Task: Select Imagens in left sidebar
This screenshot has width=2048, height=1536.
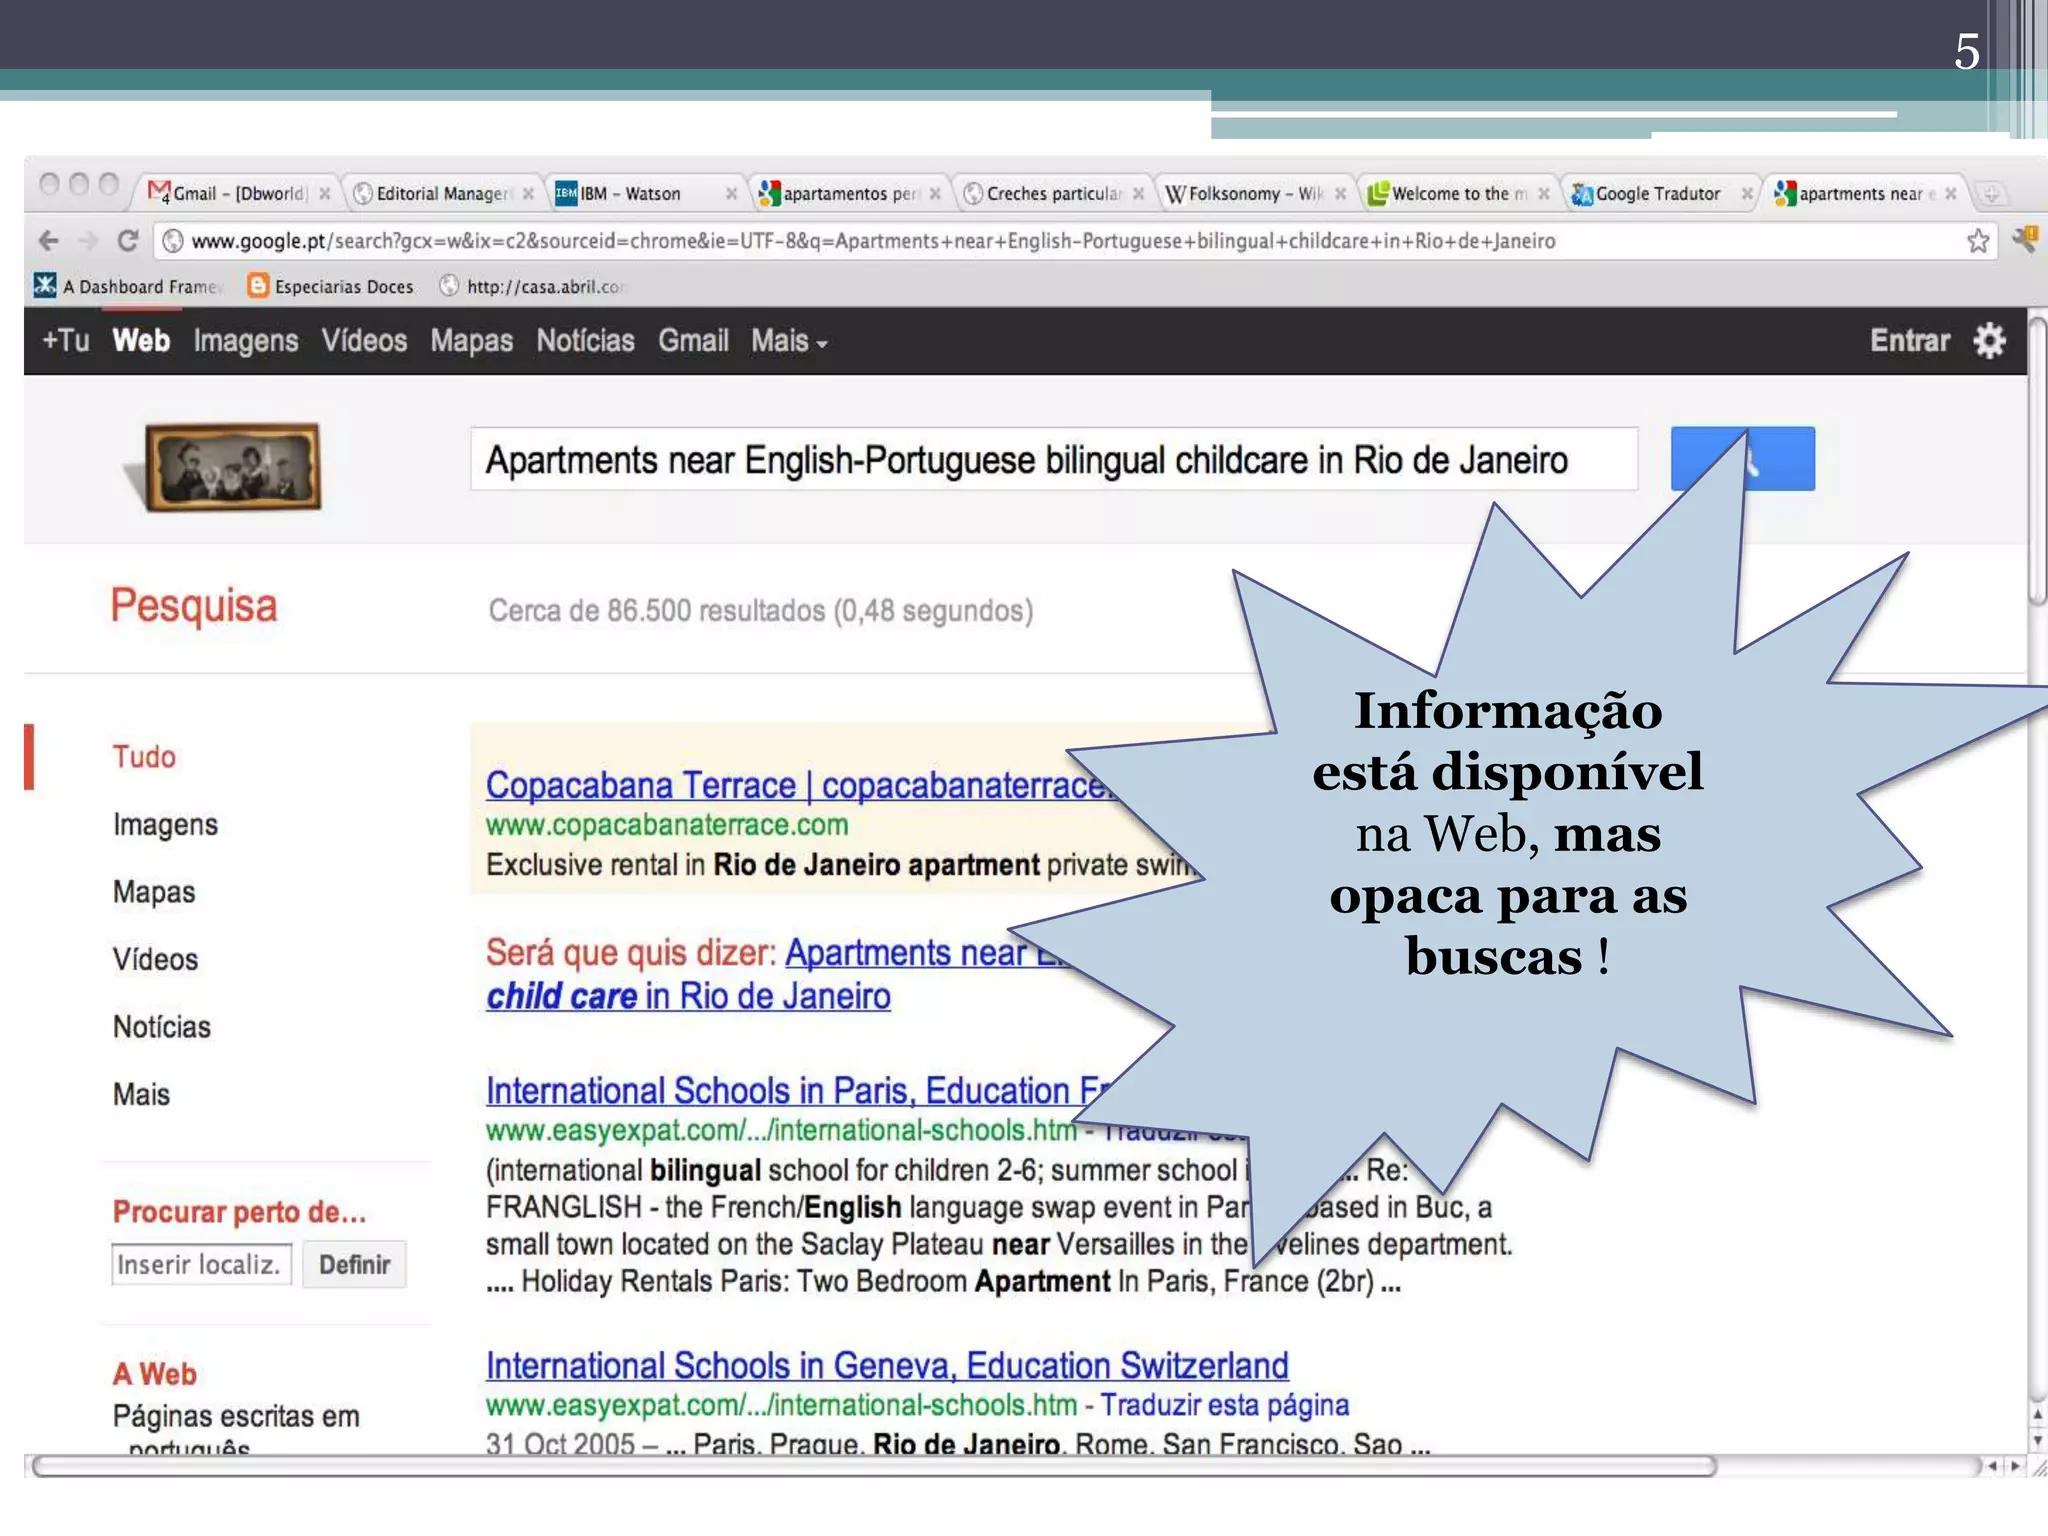Action: point(165,825)
